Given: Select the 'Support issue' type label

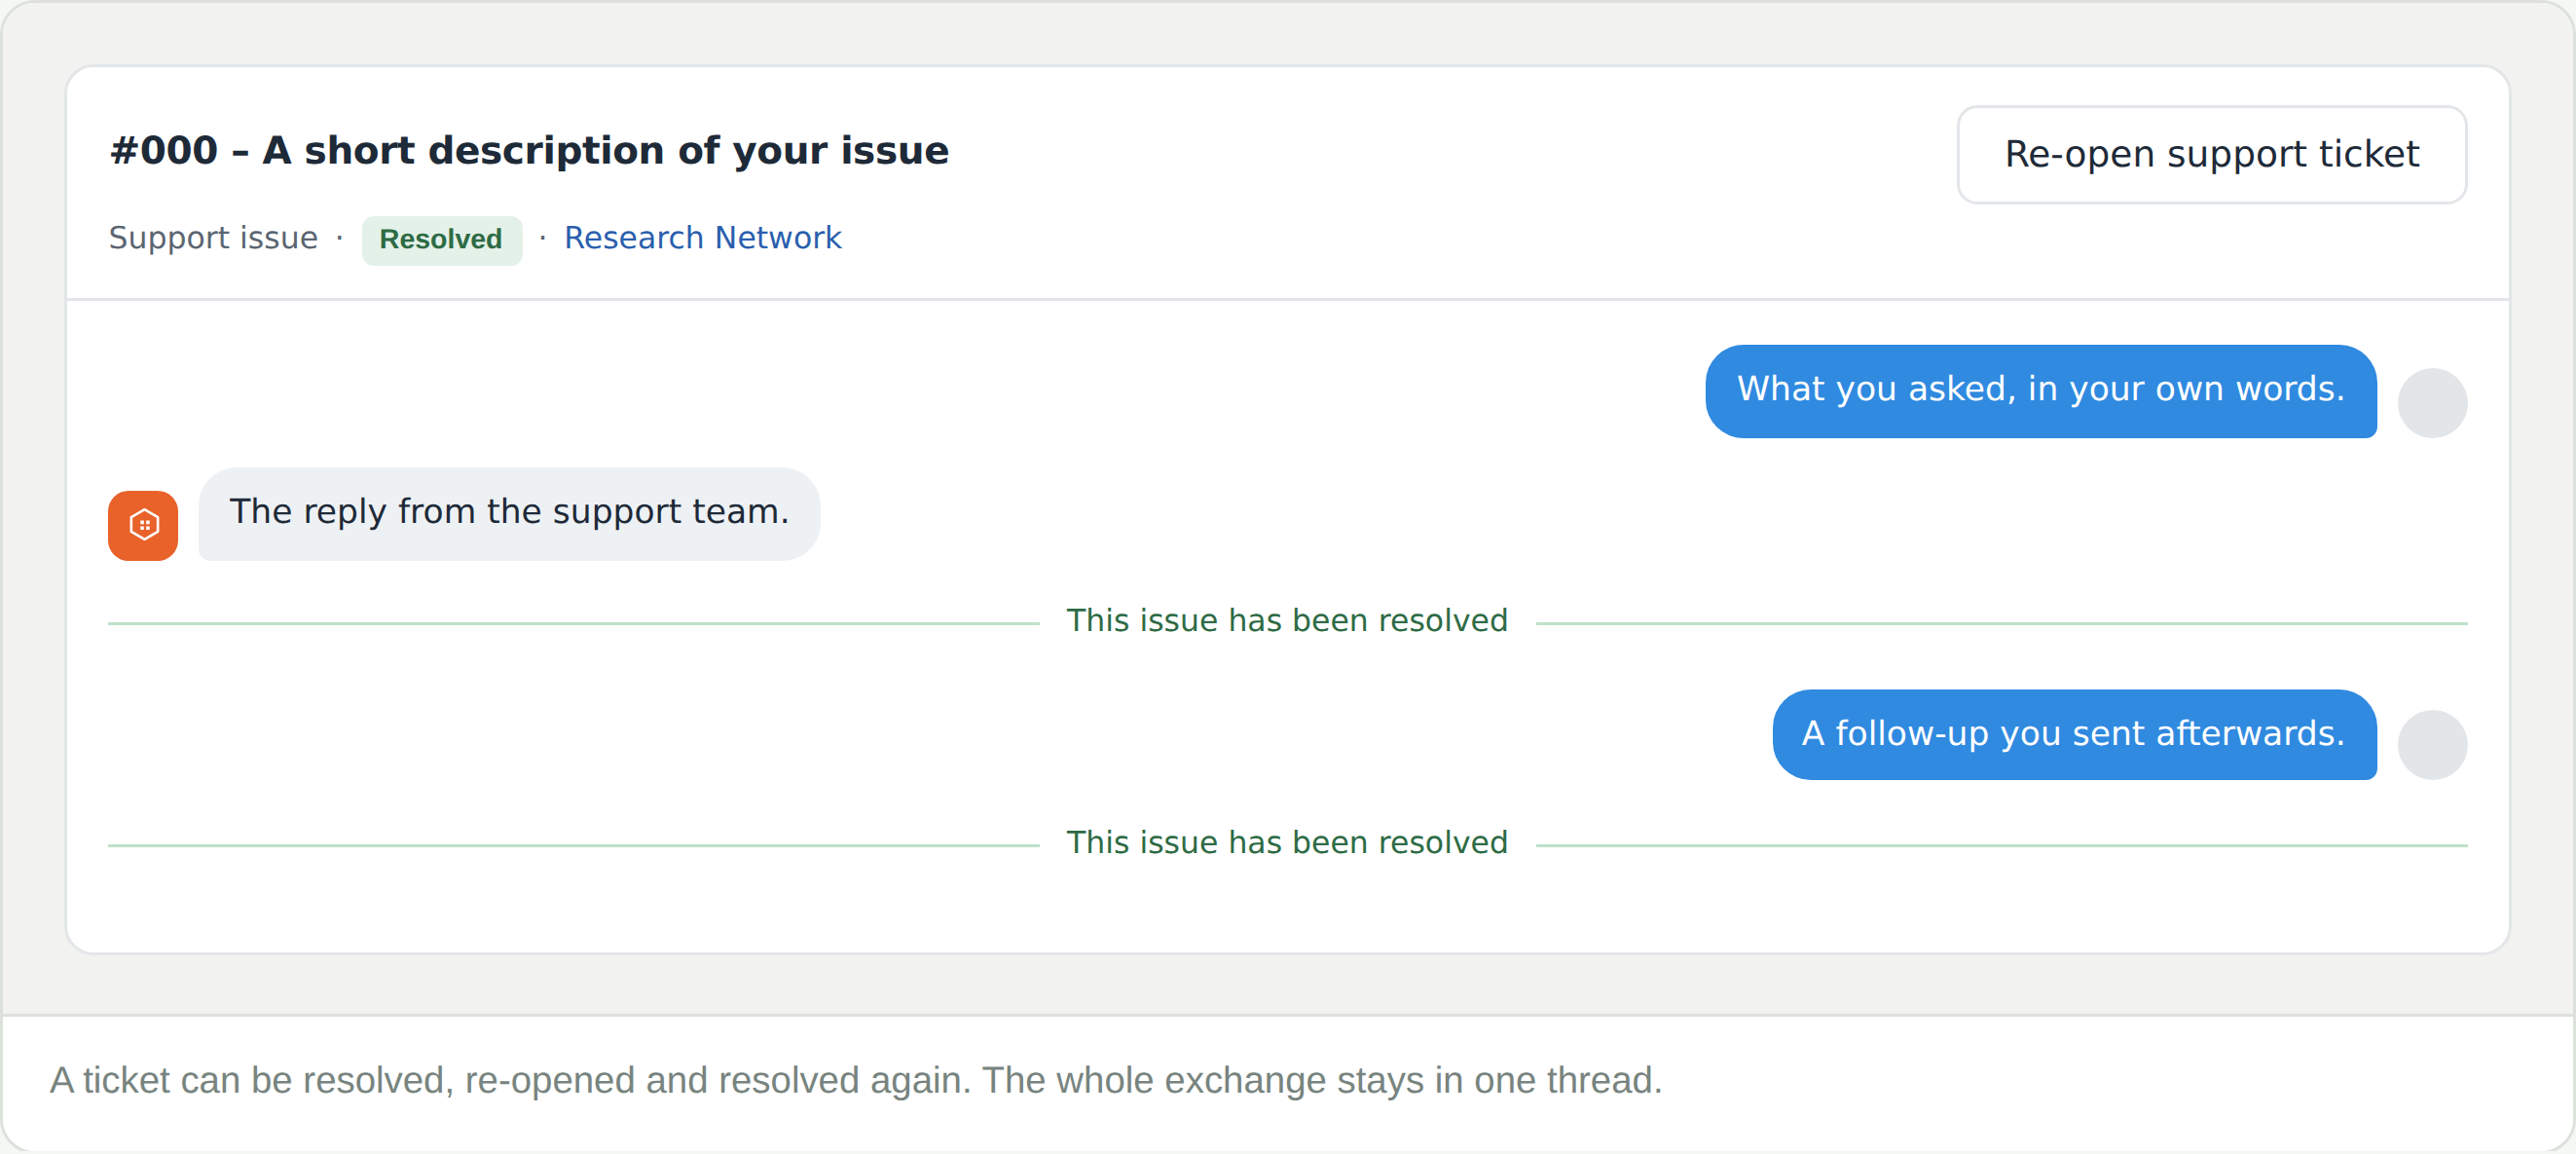Looking at the screenshot, I should click(213, 238).
